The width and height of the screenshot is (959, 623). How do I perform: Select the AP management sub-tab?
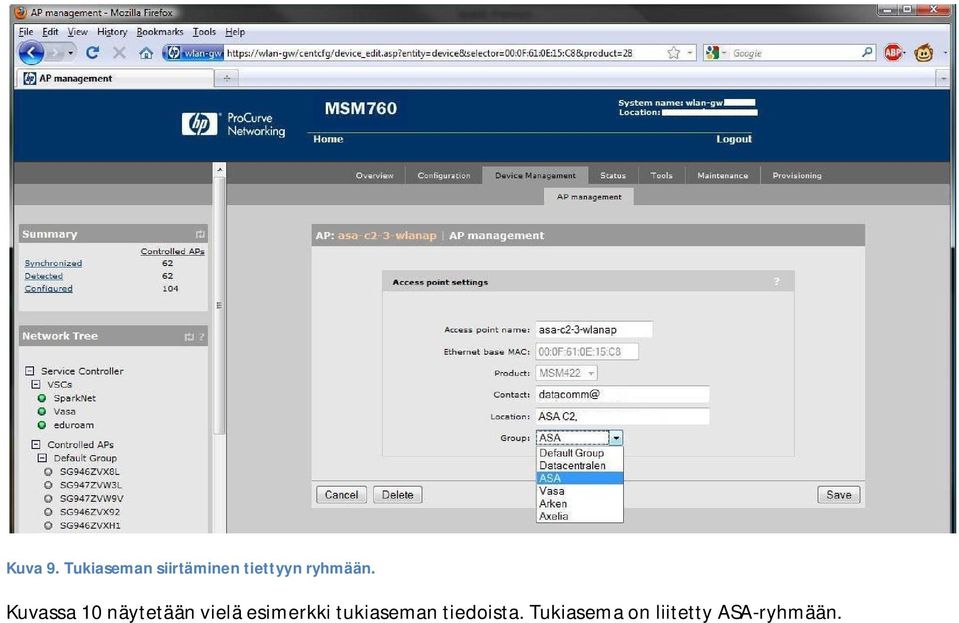pos(588,197)
